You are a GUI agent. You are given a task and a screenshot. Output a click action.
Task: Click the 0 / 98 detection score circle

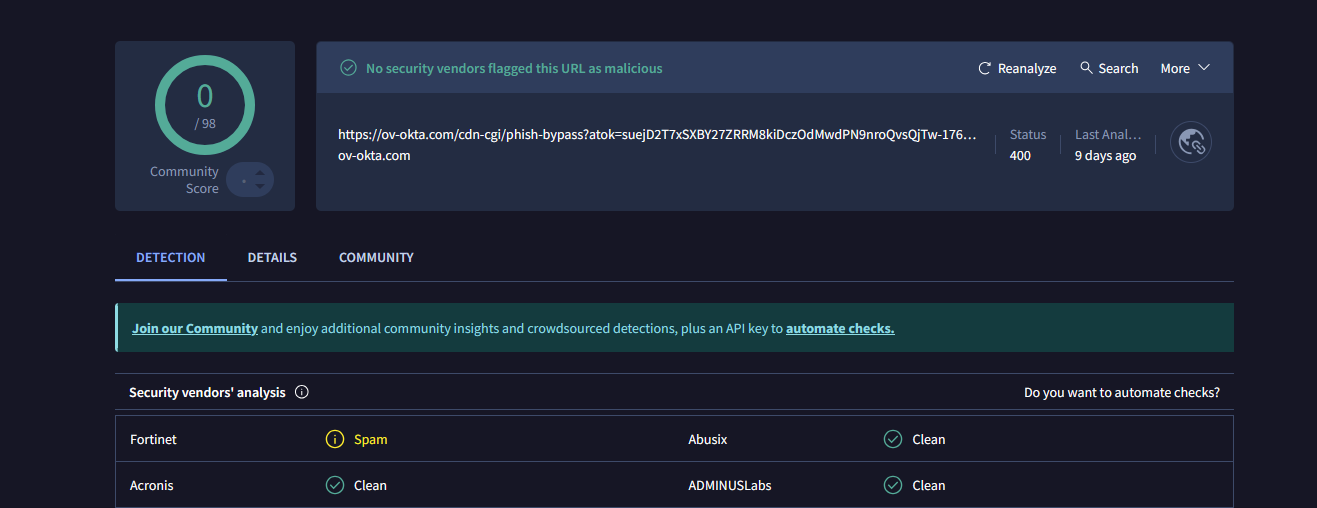[x=205, y=105]
